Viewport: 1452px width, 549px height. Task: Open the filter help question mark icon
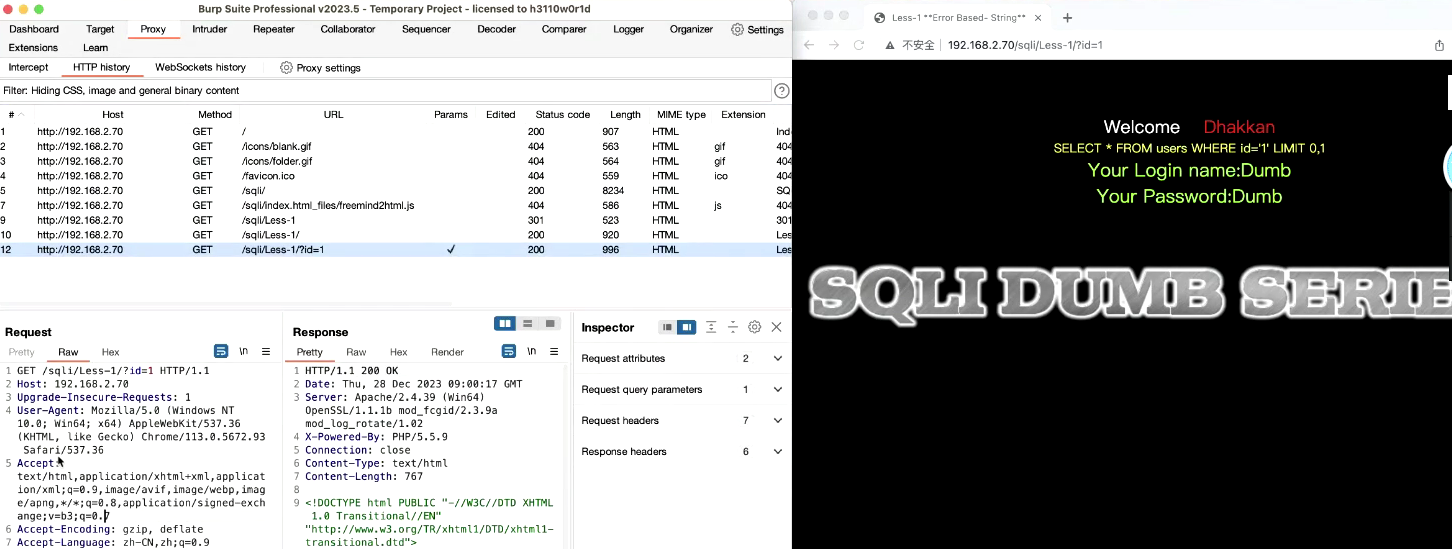[x=782, y=91]
